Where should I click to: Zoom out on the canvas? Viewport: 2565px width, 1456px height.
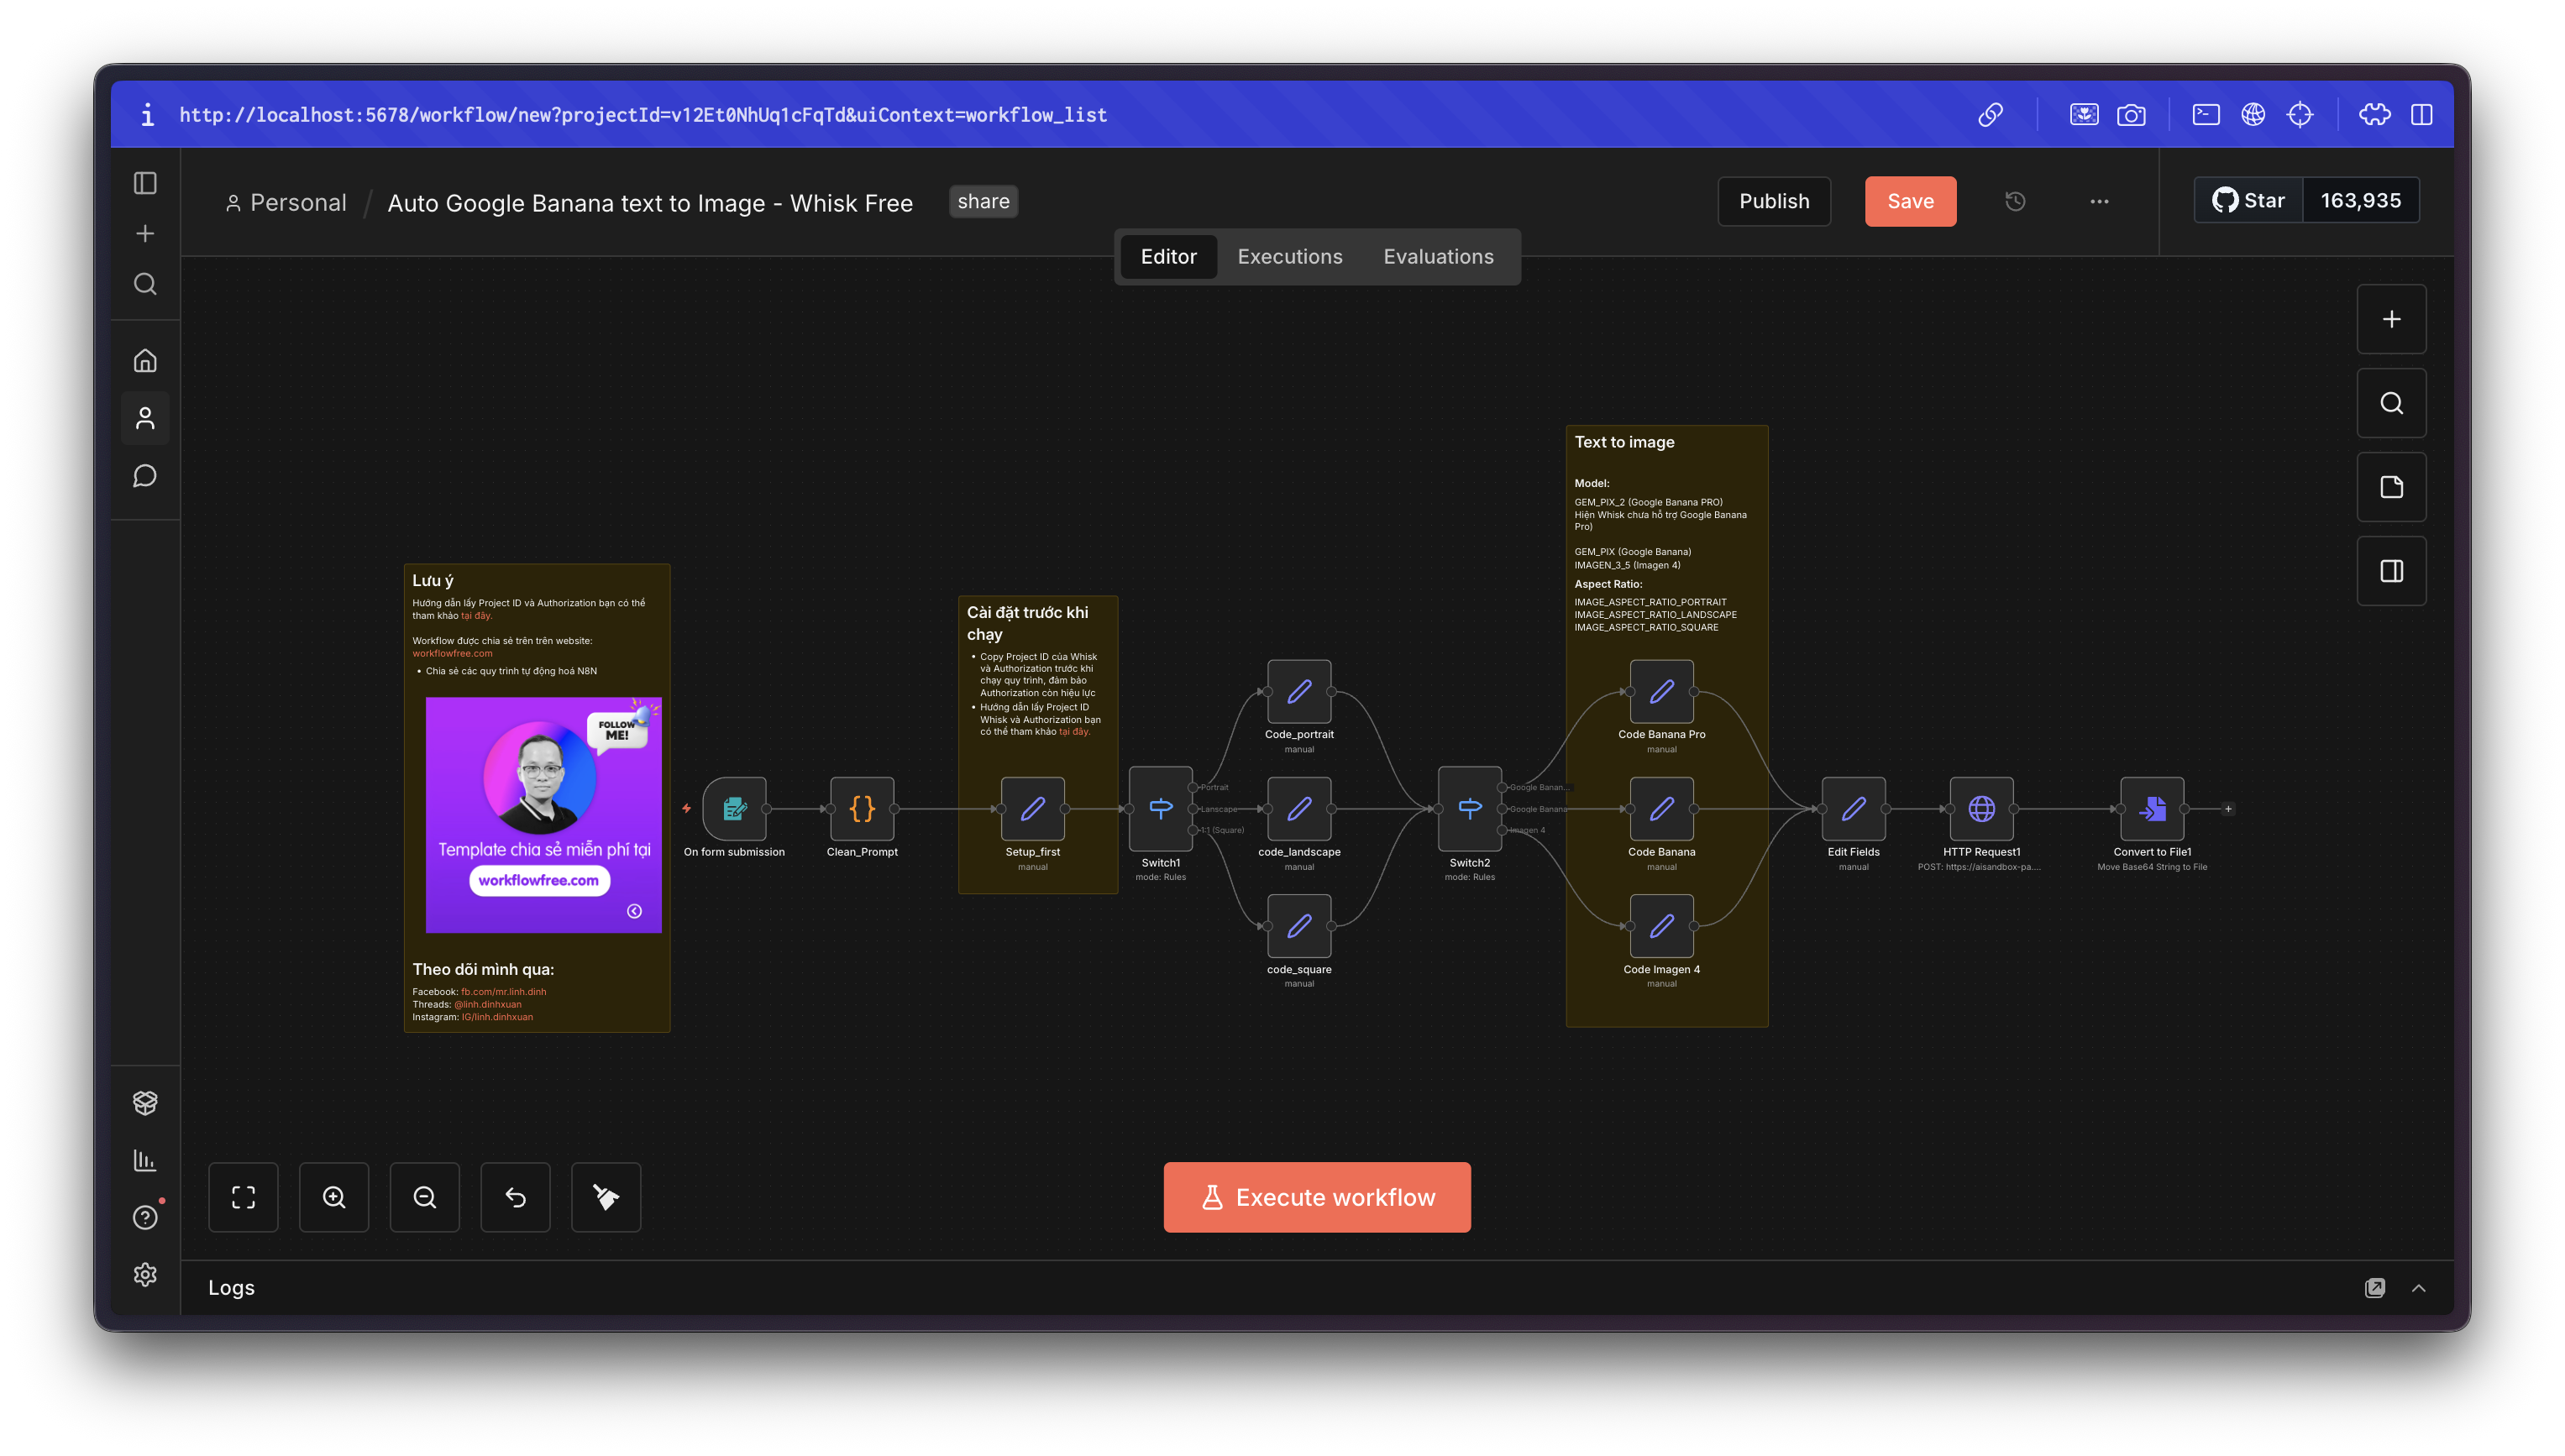pyautogui.click(x=424, y=1197)
